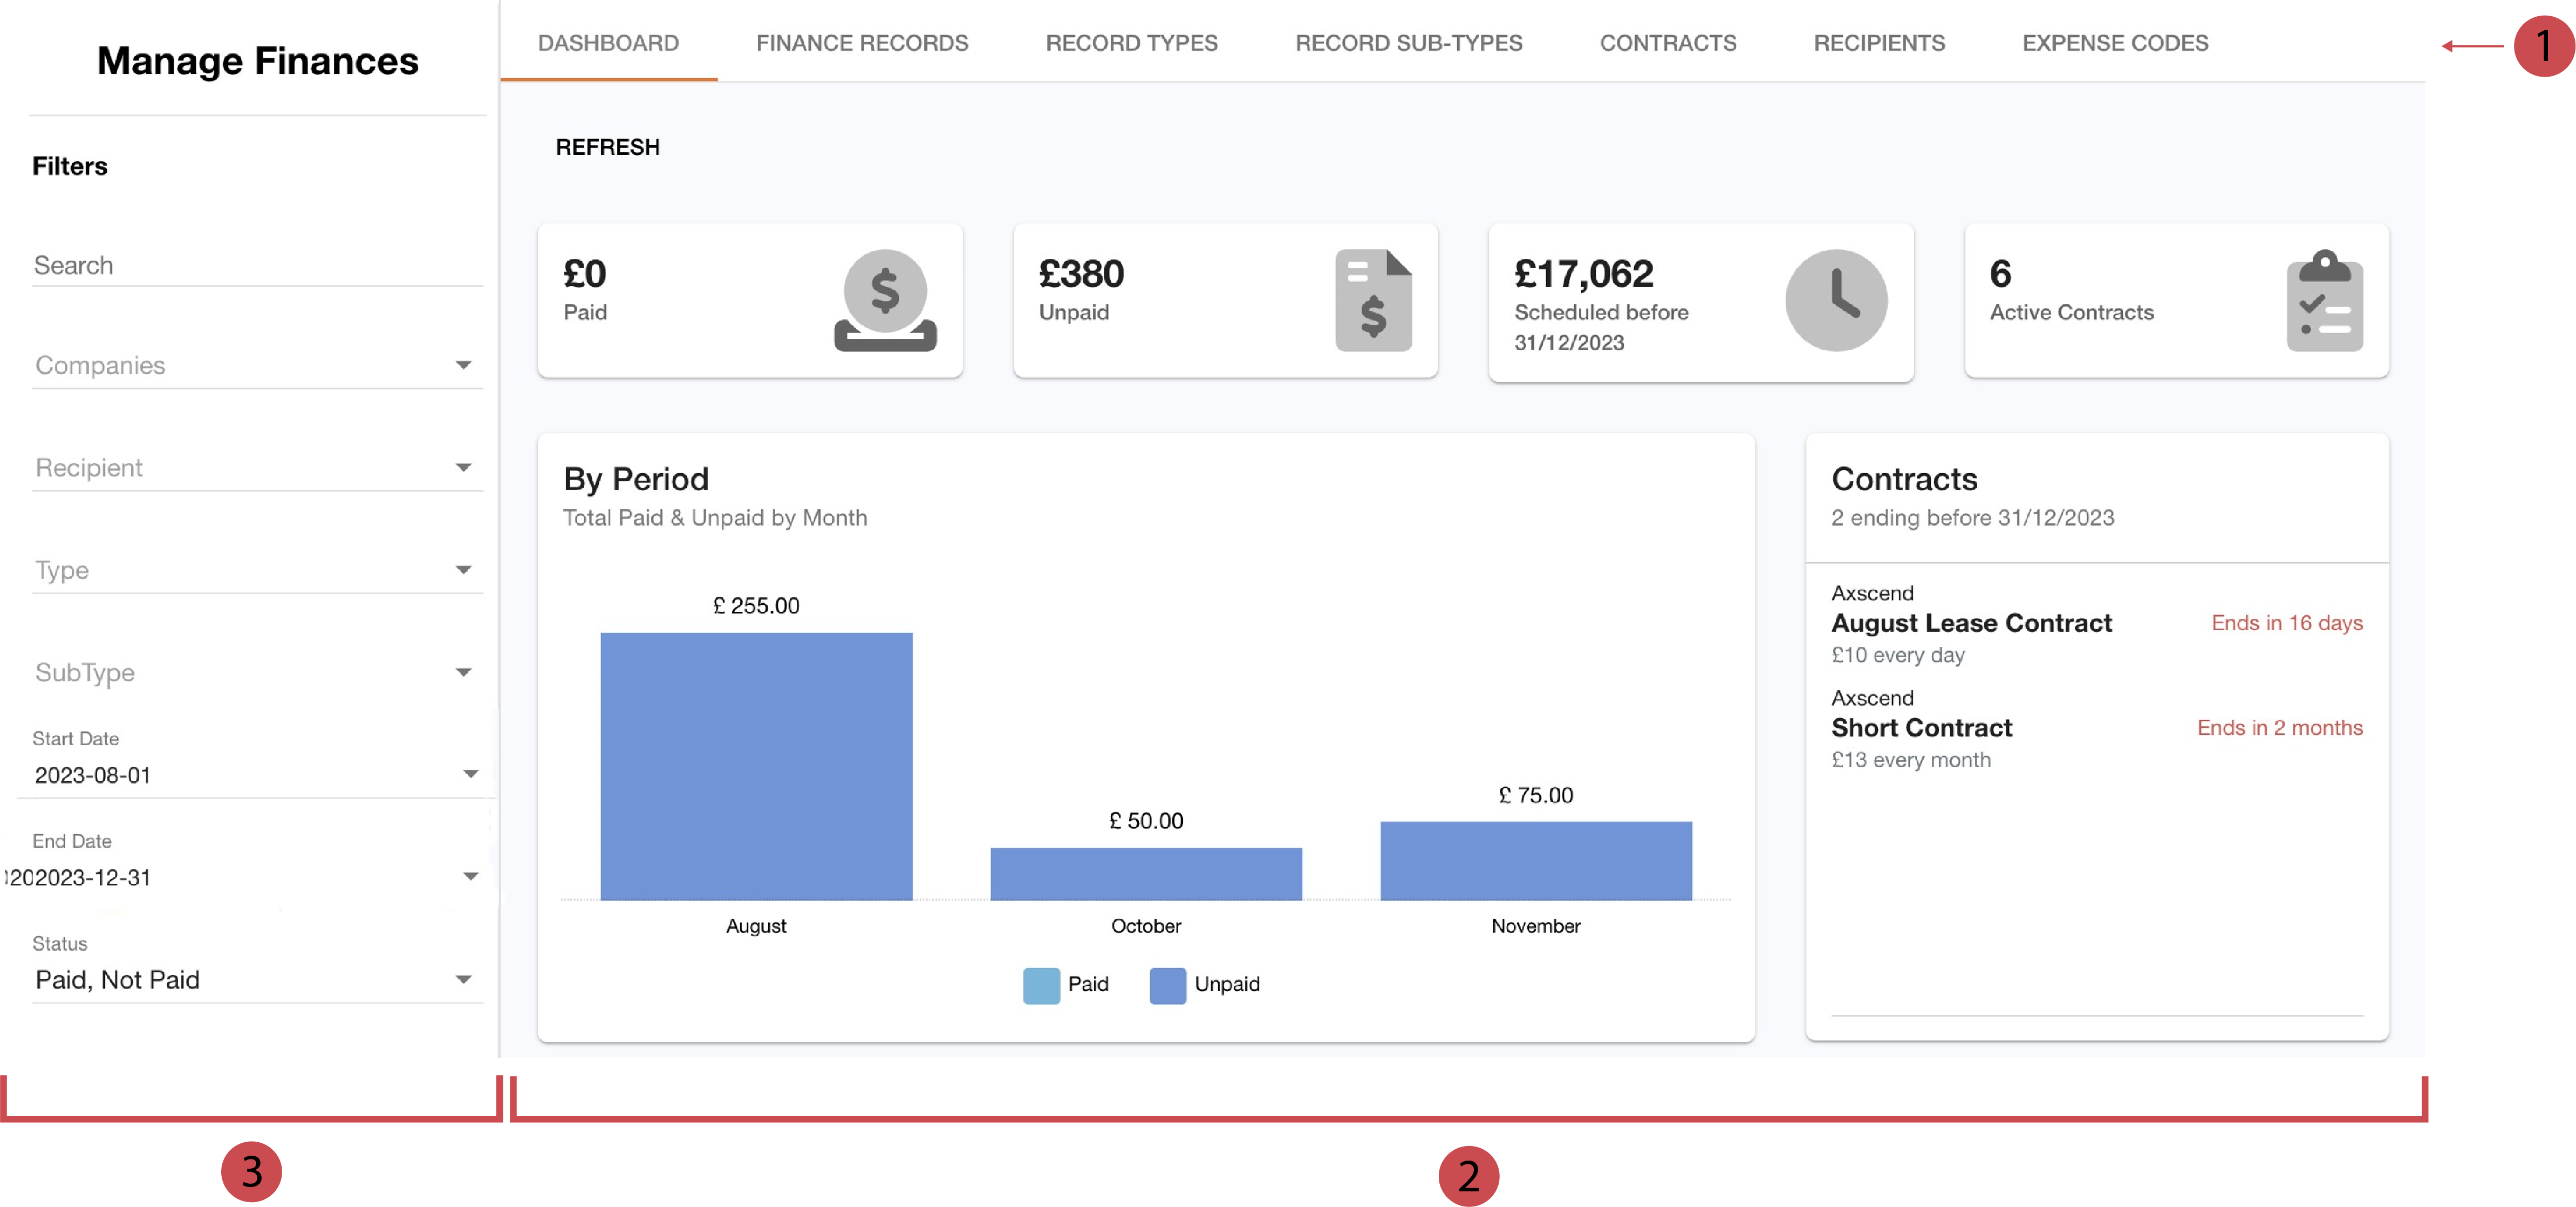
Task: Click the REFRESH button
Action: (607, 146)
